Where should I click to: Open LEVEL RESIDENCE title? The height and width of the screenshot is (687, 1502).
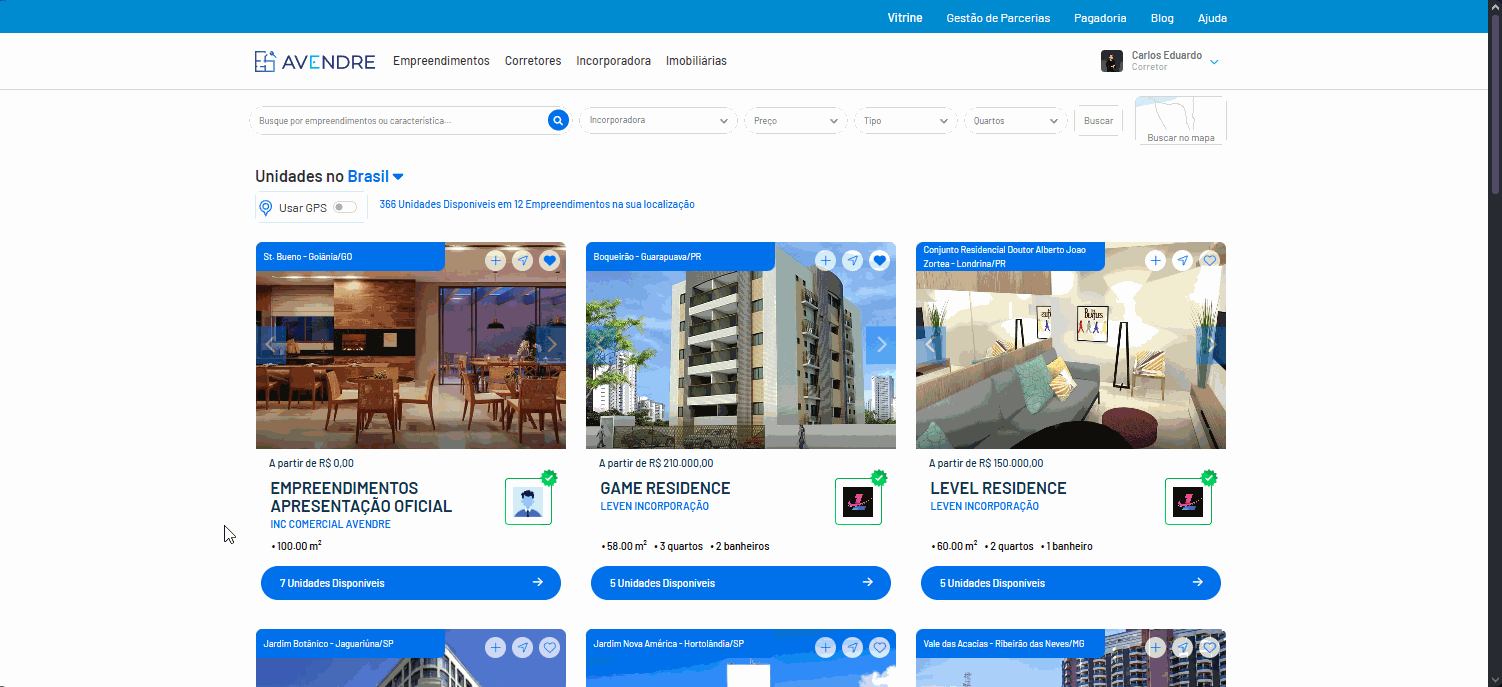pos(999,488)
